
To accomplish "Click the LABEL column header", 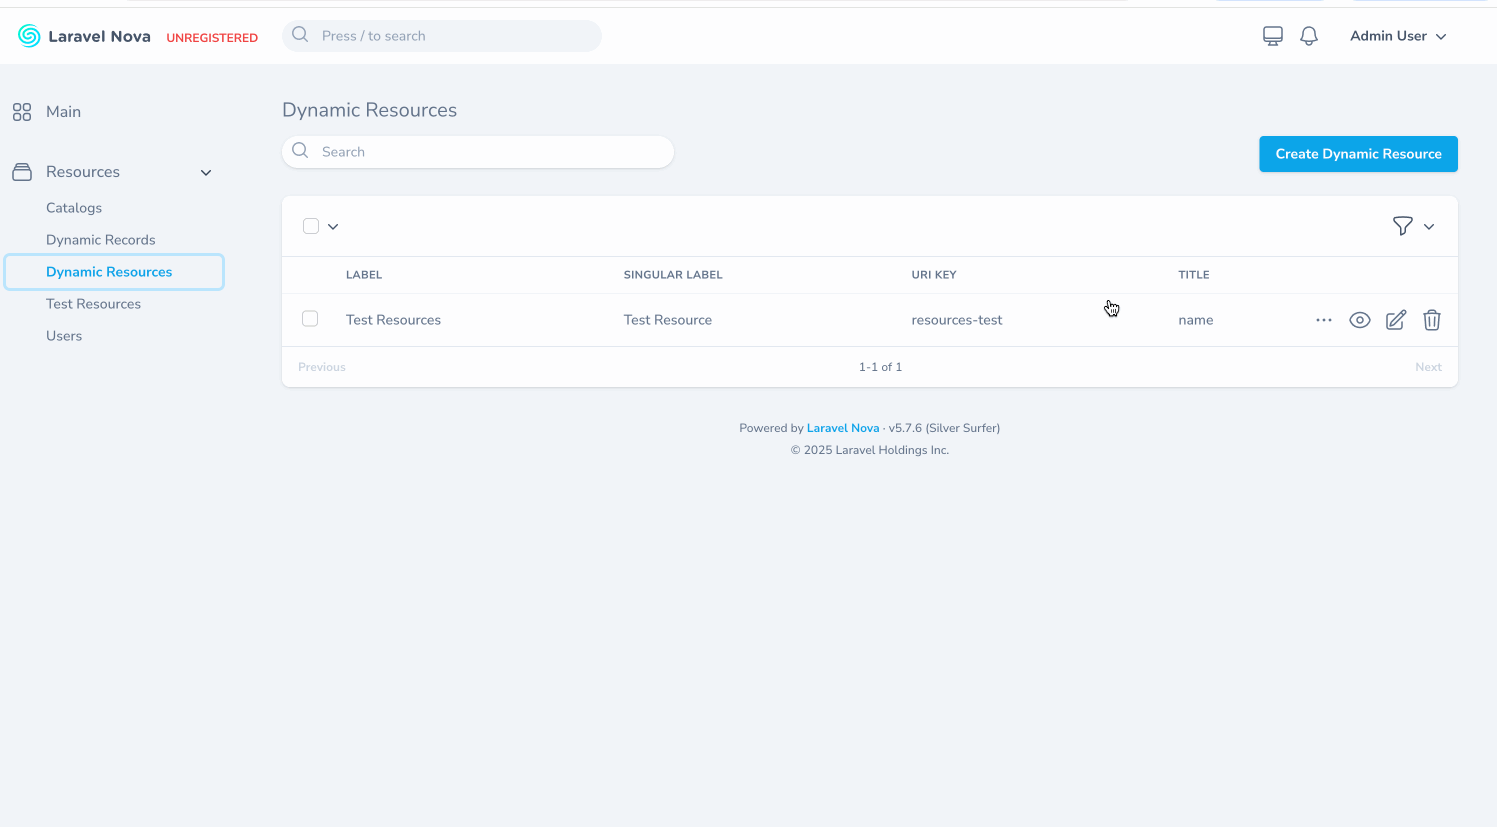I will click(364, 275).
